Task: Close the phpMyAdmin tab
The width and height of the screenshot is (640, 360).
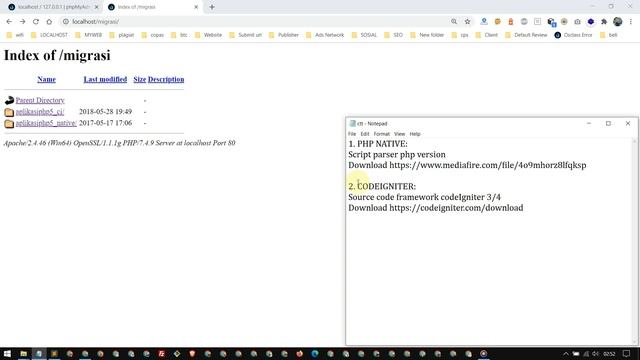Action: pos(97,7)
